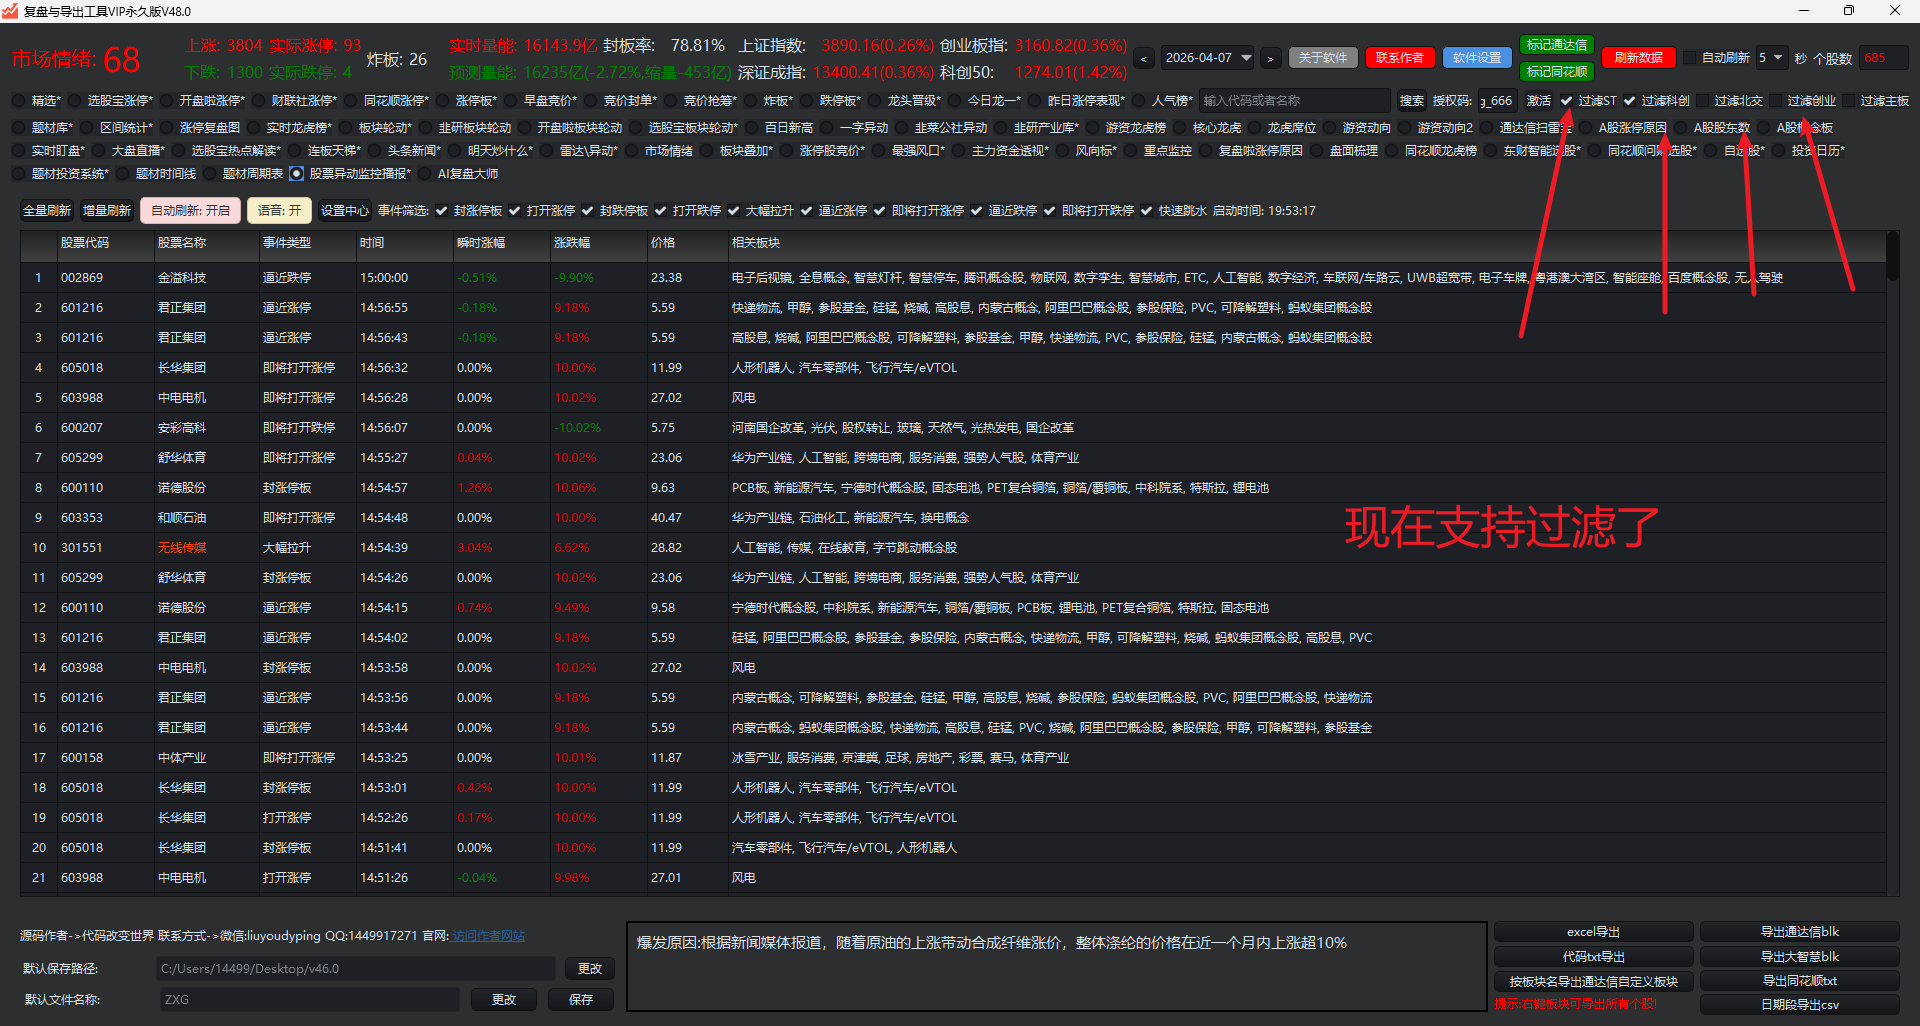
Task: Click the table's vertical scrollbar
Action: (1891, 258)
